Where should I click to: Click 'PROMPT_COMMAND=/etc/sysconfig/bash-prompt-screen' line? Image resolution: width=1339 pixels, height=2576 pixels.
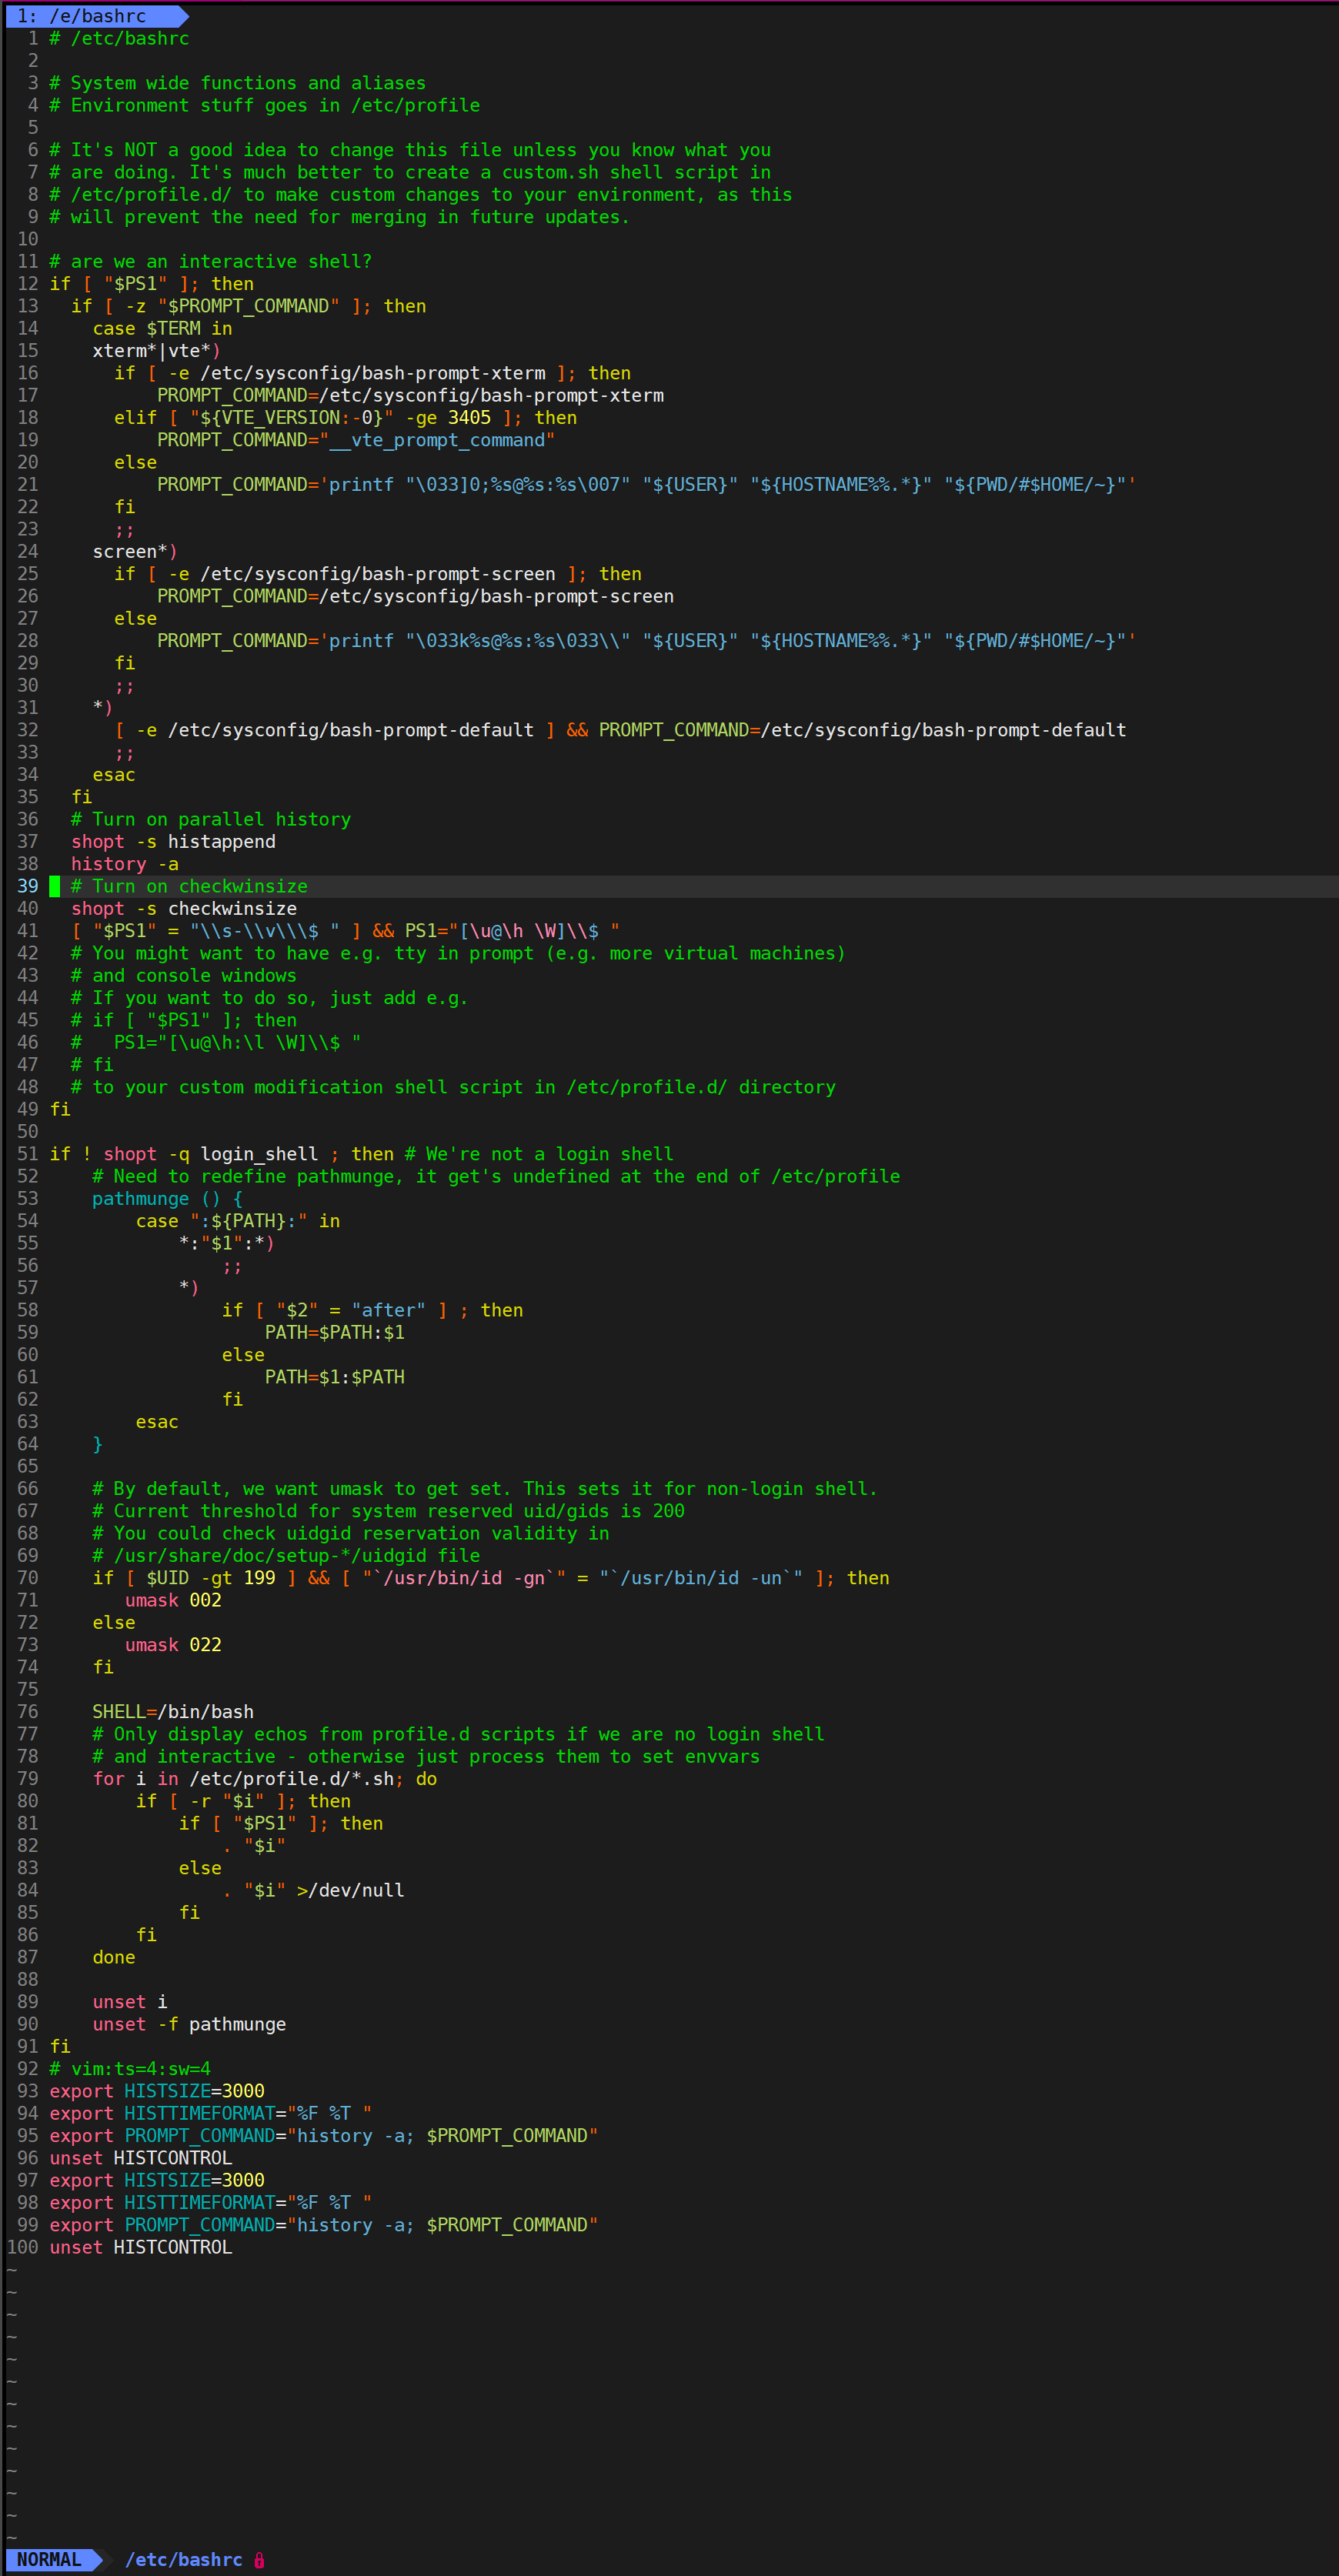click(415, 596)
